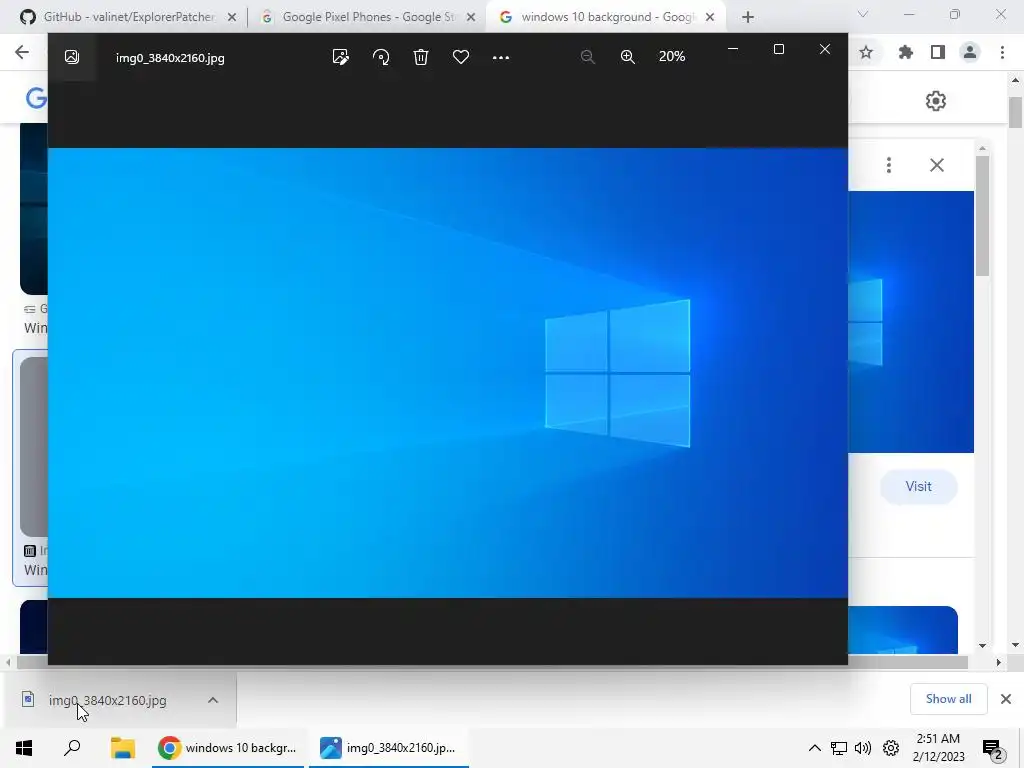This screenshot has height=768, width=1024.
Task: Open the See more three-dot menu in Photos
Action: click(501, 57)
